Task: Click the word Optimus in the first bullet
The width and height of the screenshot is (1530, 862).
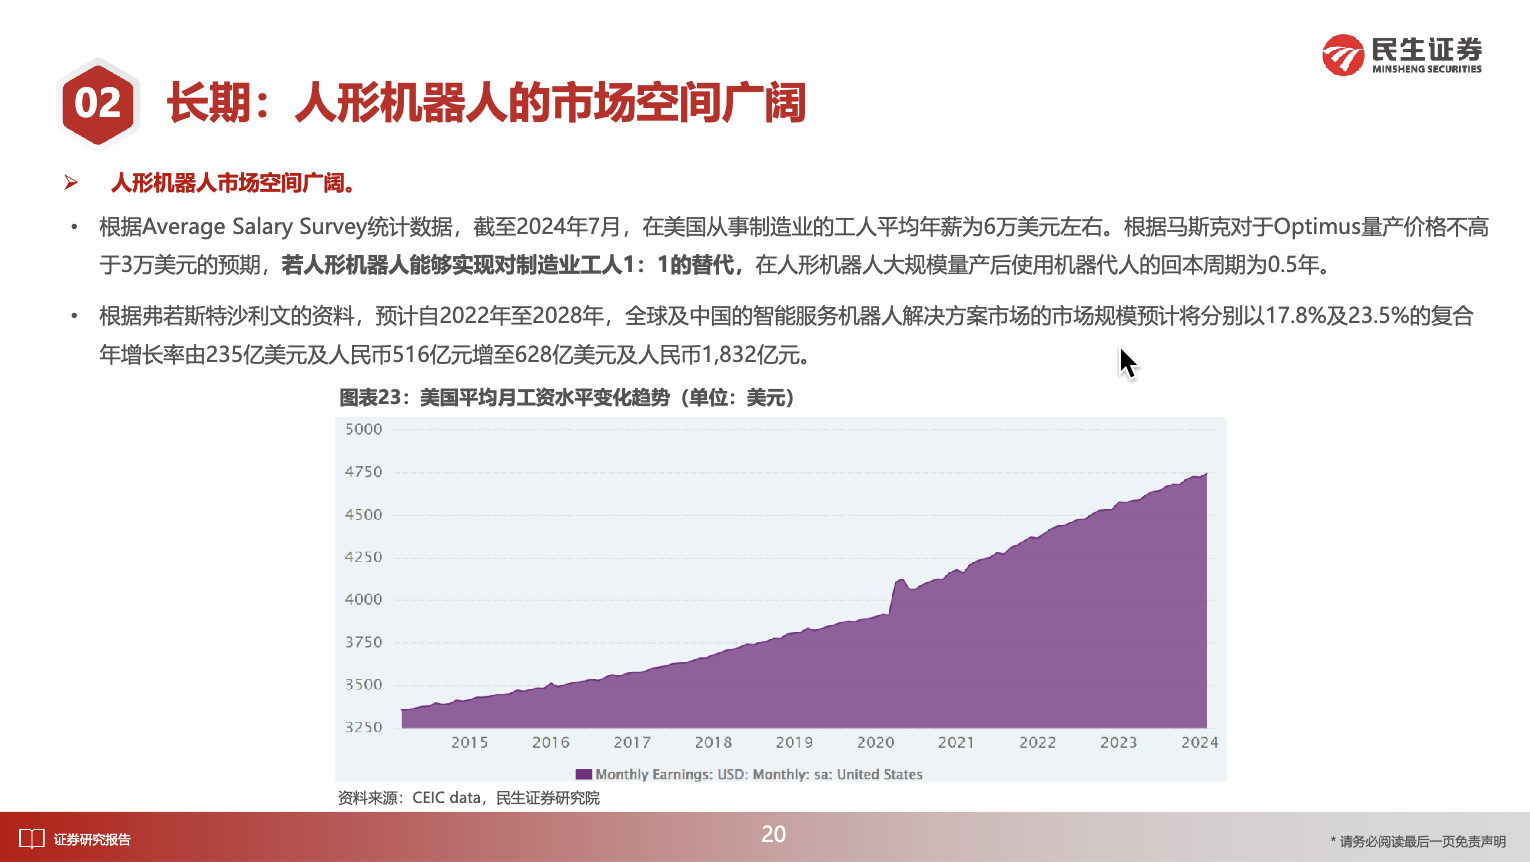Action: click(1317, 227)
